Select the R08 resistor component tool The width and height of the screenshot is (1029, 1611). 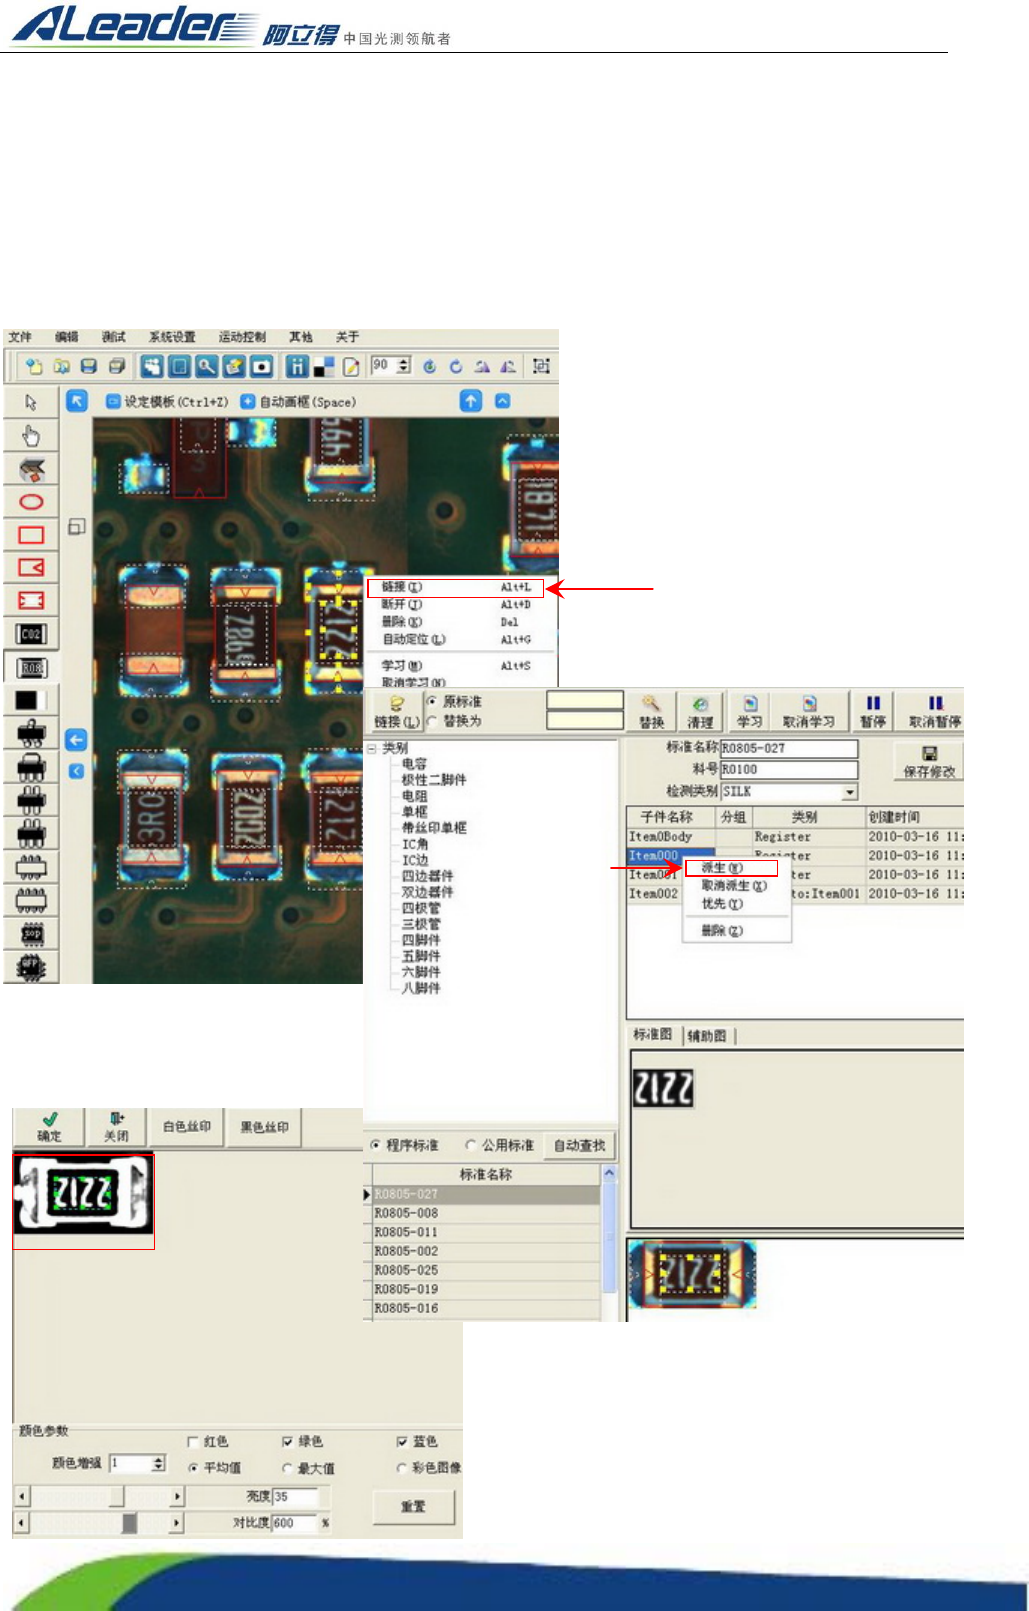click(32, 667)
